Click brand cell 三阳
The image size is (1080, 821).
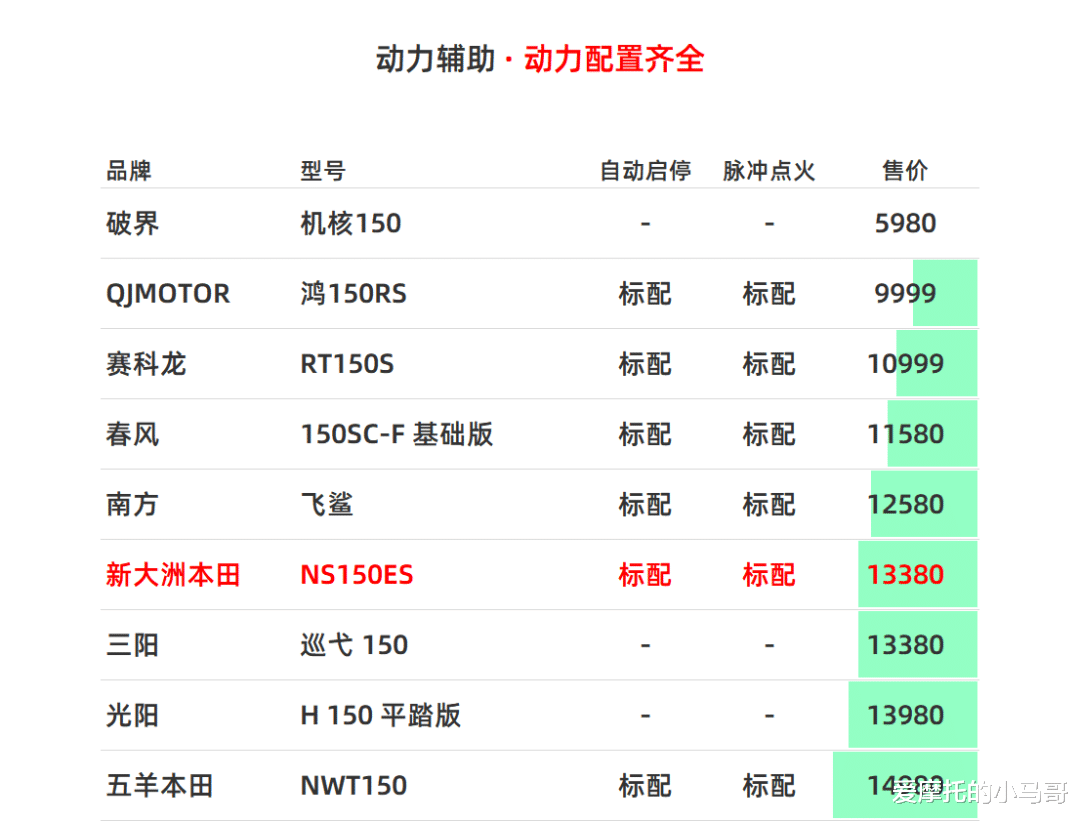(x=132, y=645)
